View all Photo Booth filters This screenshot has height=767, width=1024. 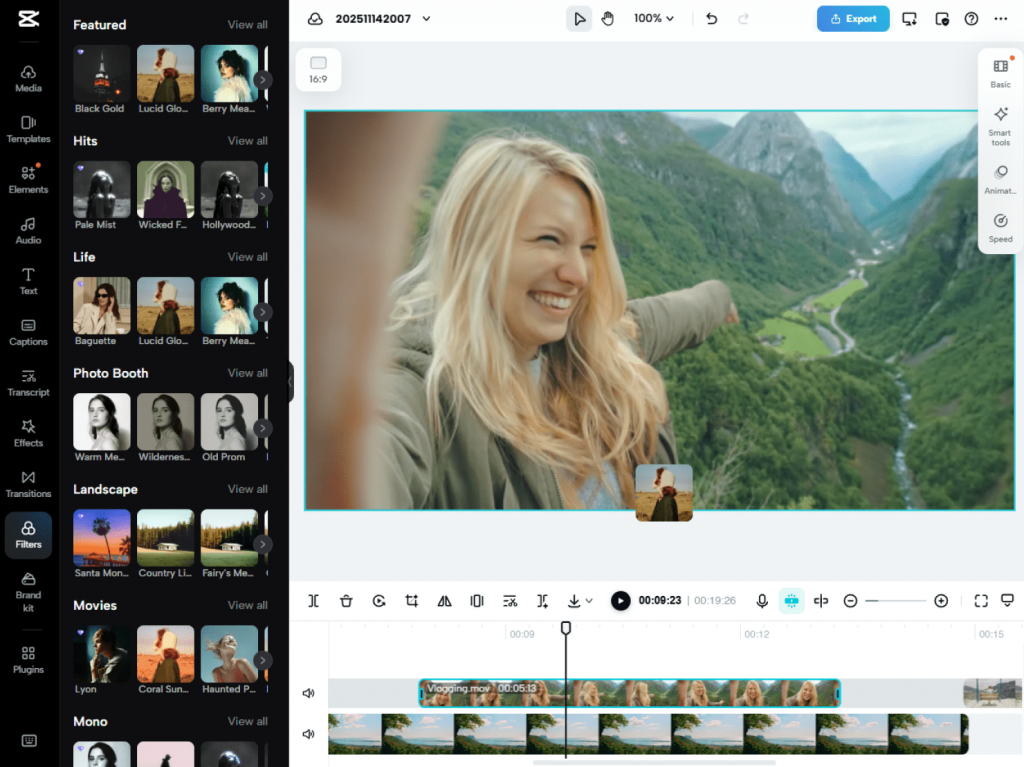pyautogui.click(x=248, y=373)
